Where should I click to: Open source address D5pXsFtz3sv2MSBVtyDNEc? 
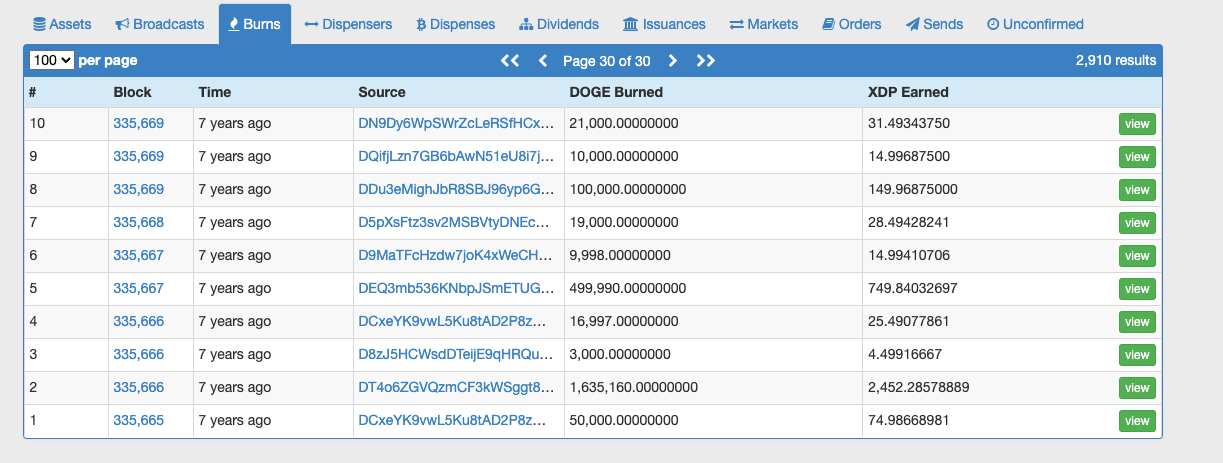coord(456,223)
